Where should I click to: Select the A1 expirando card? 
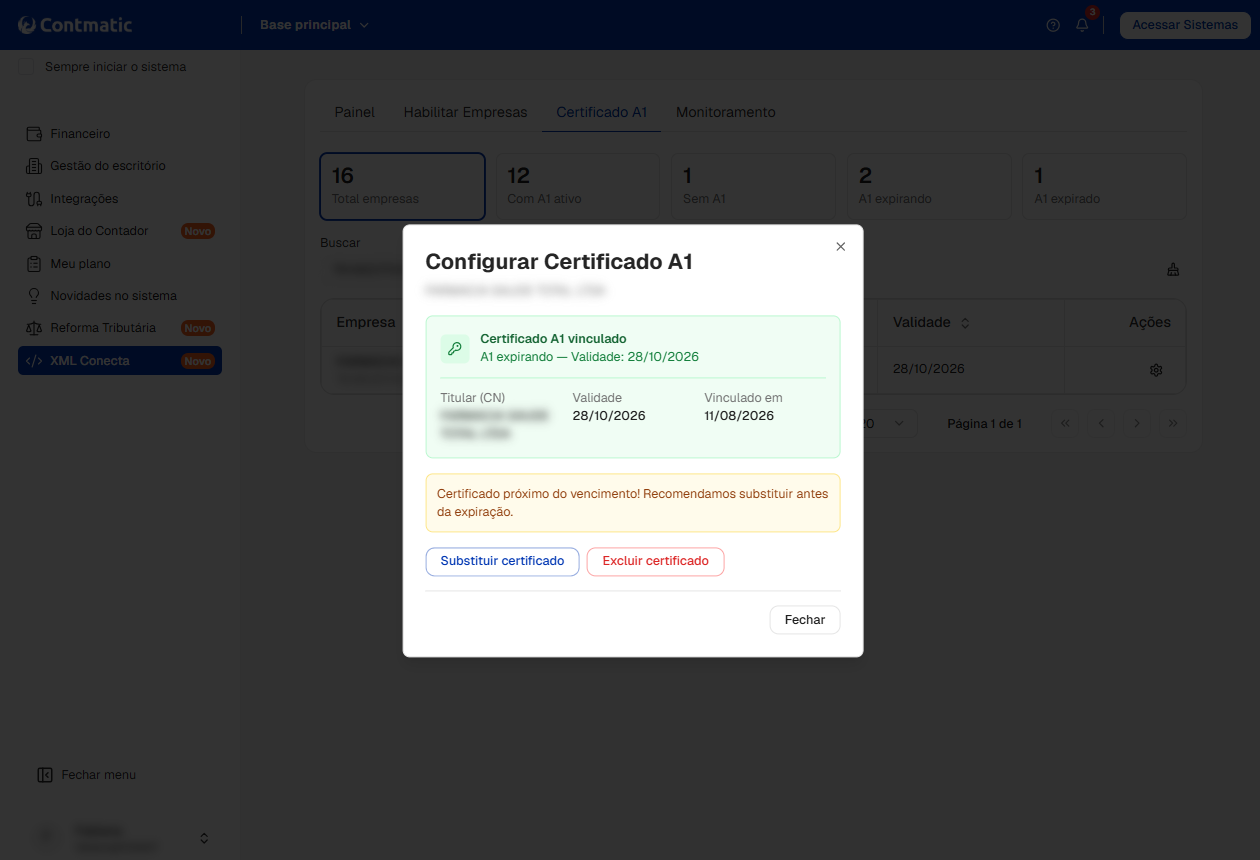click(929, 186)
